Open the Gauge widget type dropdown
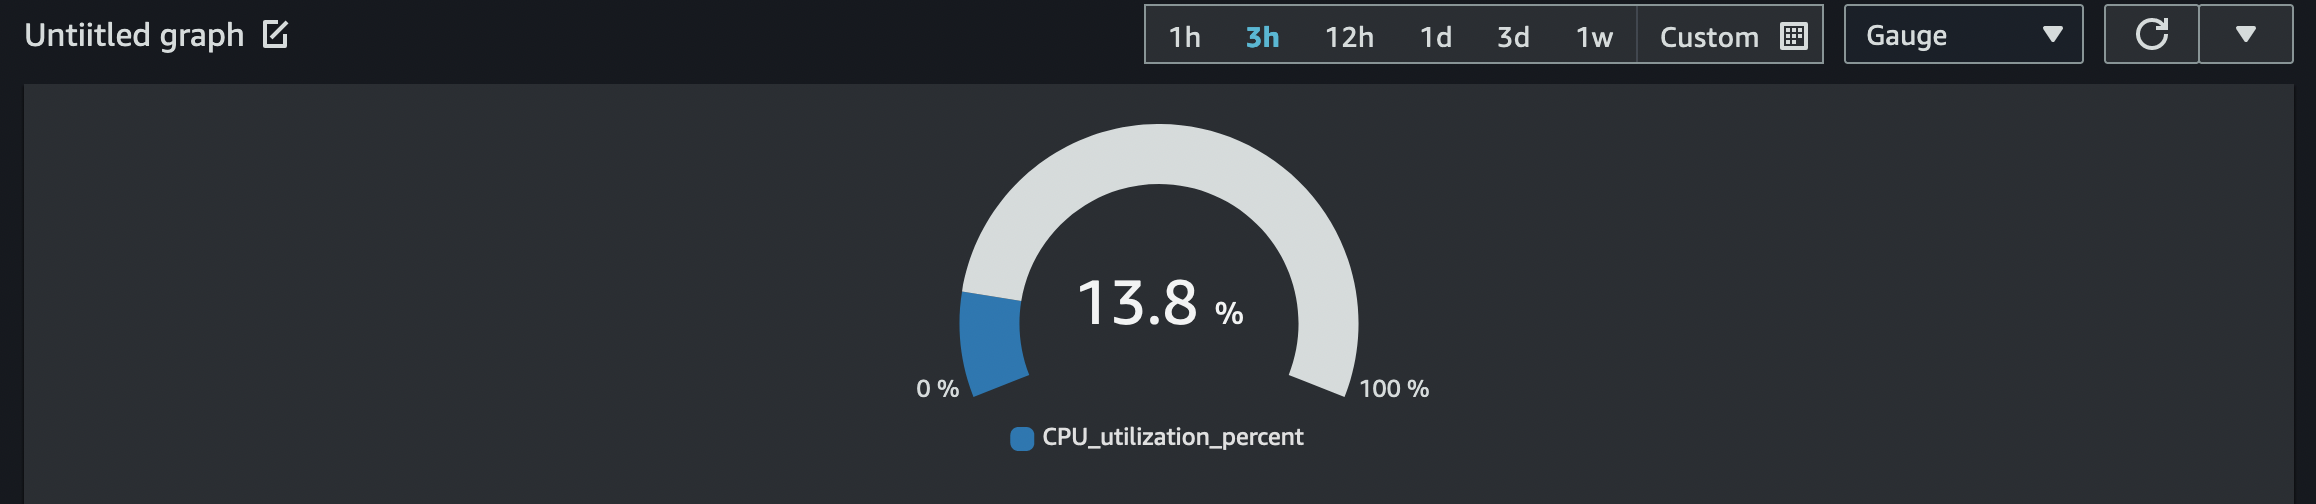 coord(1963,35)
